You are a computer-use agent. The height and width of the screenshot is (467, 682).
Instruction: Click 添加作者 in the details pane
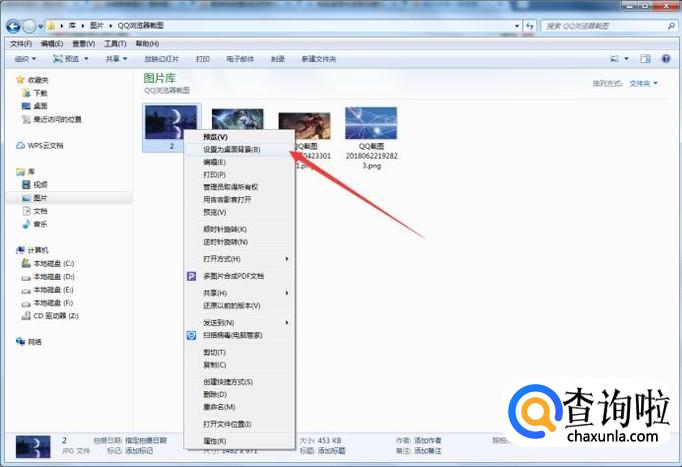pyautogui.click(x=428, y=440)
